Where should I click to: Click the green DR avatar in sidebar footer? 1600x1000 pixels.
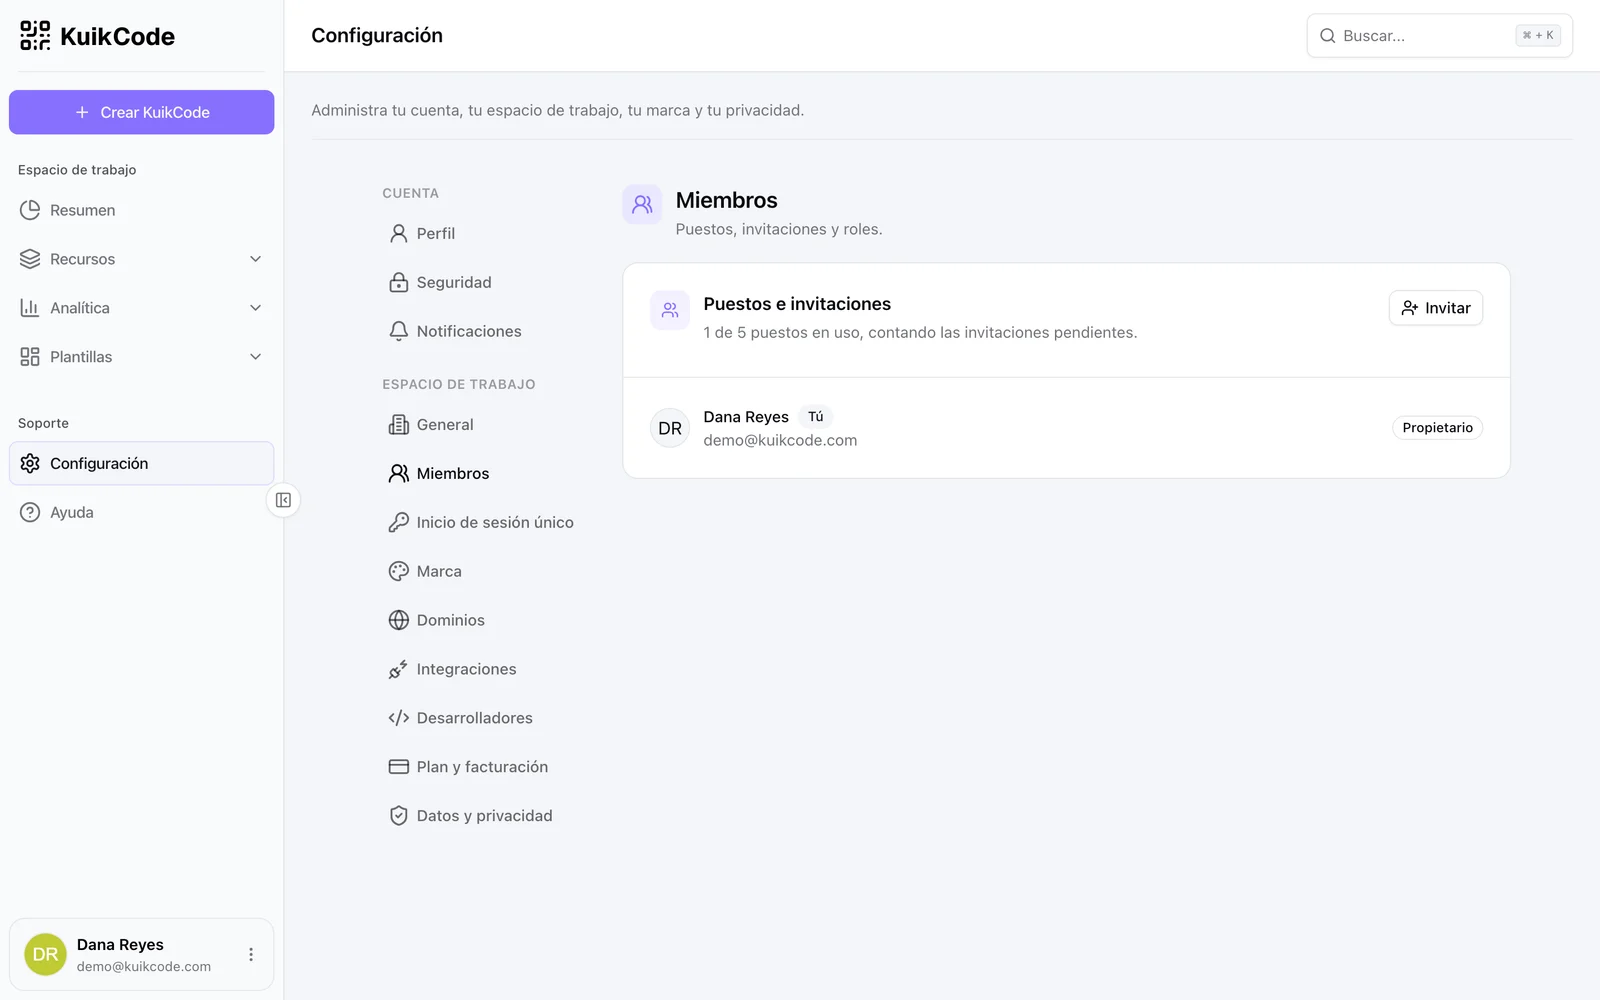point(45,955)
